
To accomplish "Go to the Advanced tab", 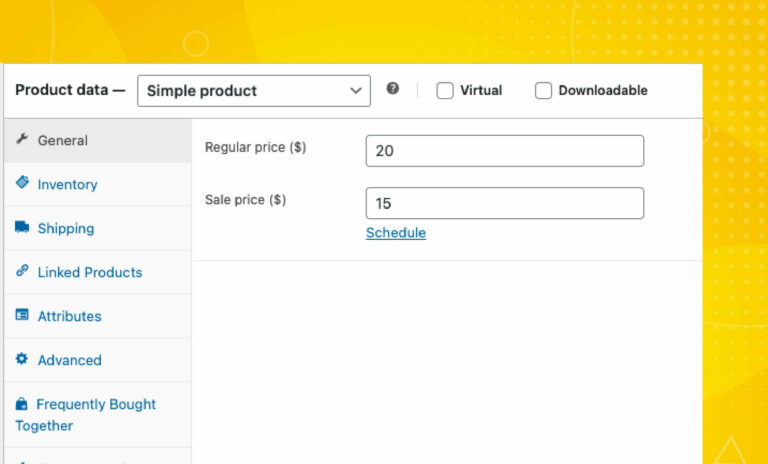I will [69, 360].
